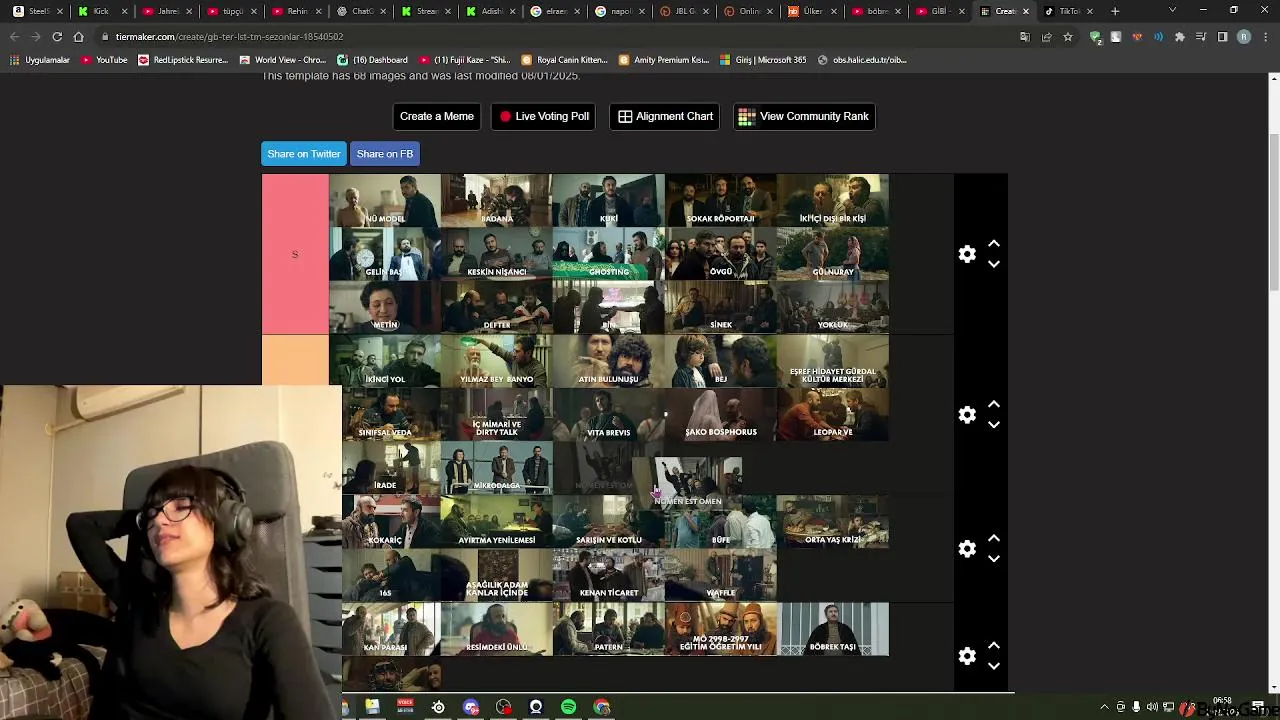This screenshot has height=720, width=1280.
Task: Start a Live Voting Poll
Action: [544, 116]
